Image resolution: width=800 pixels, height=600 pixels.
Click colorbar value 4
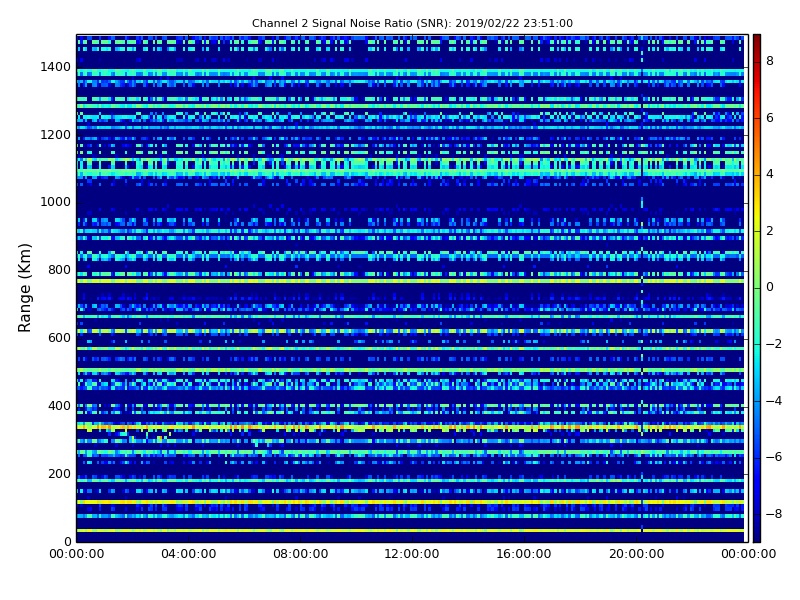[770, 174]
